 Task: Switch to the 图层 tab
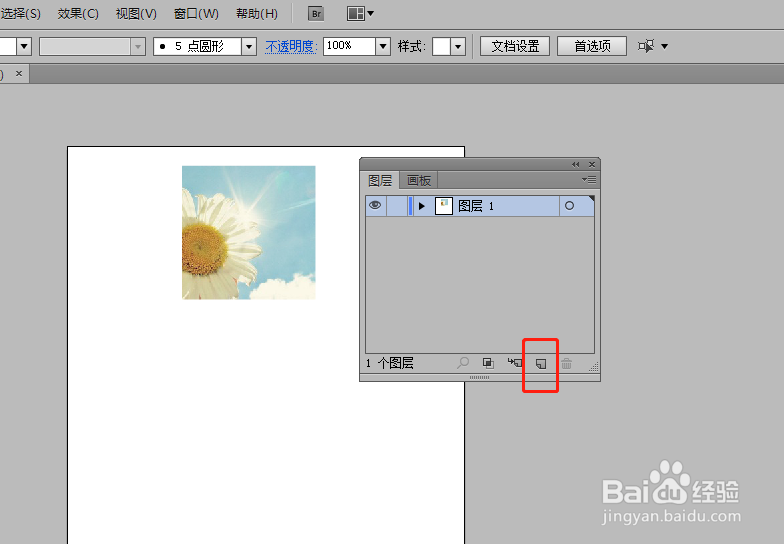click(x=380, y=180)
